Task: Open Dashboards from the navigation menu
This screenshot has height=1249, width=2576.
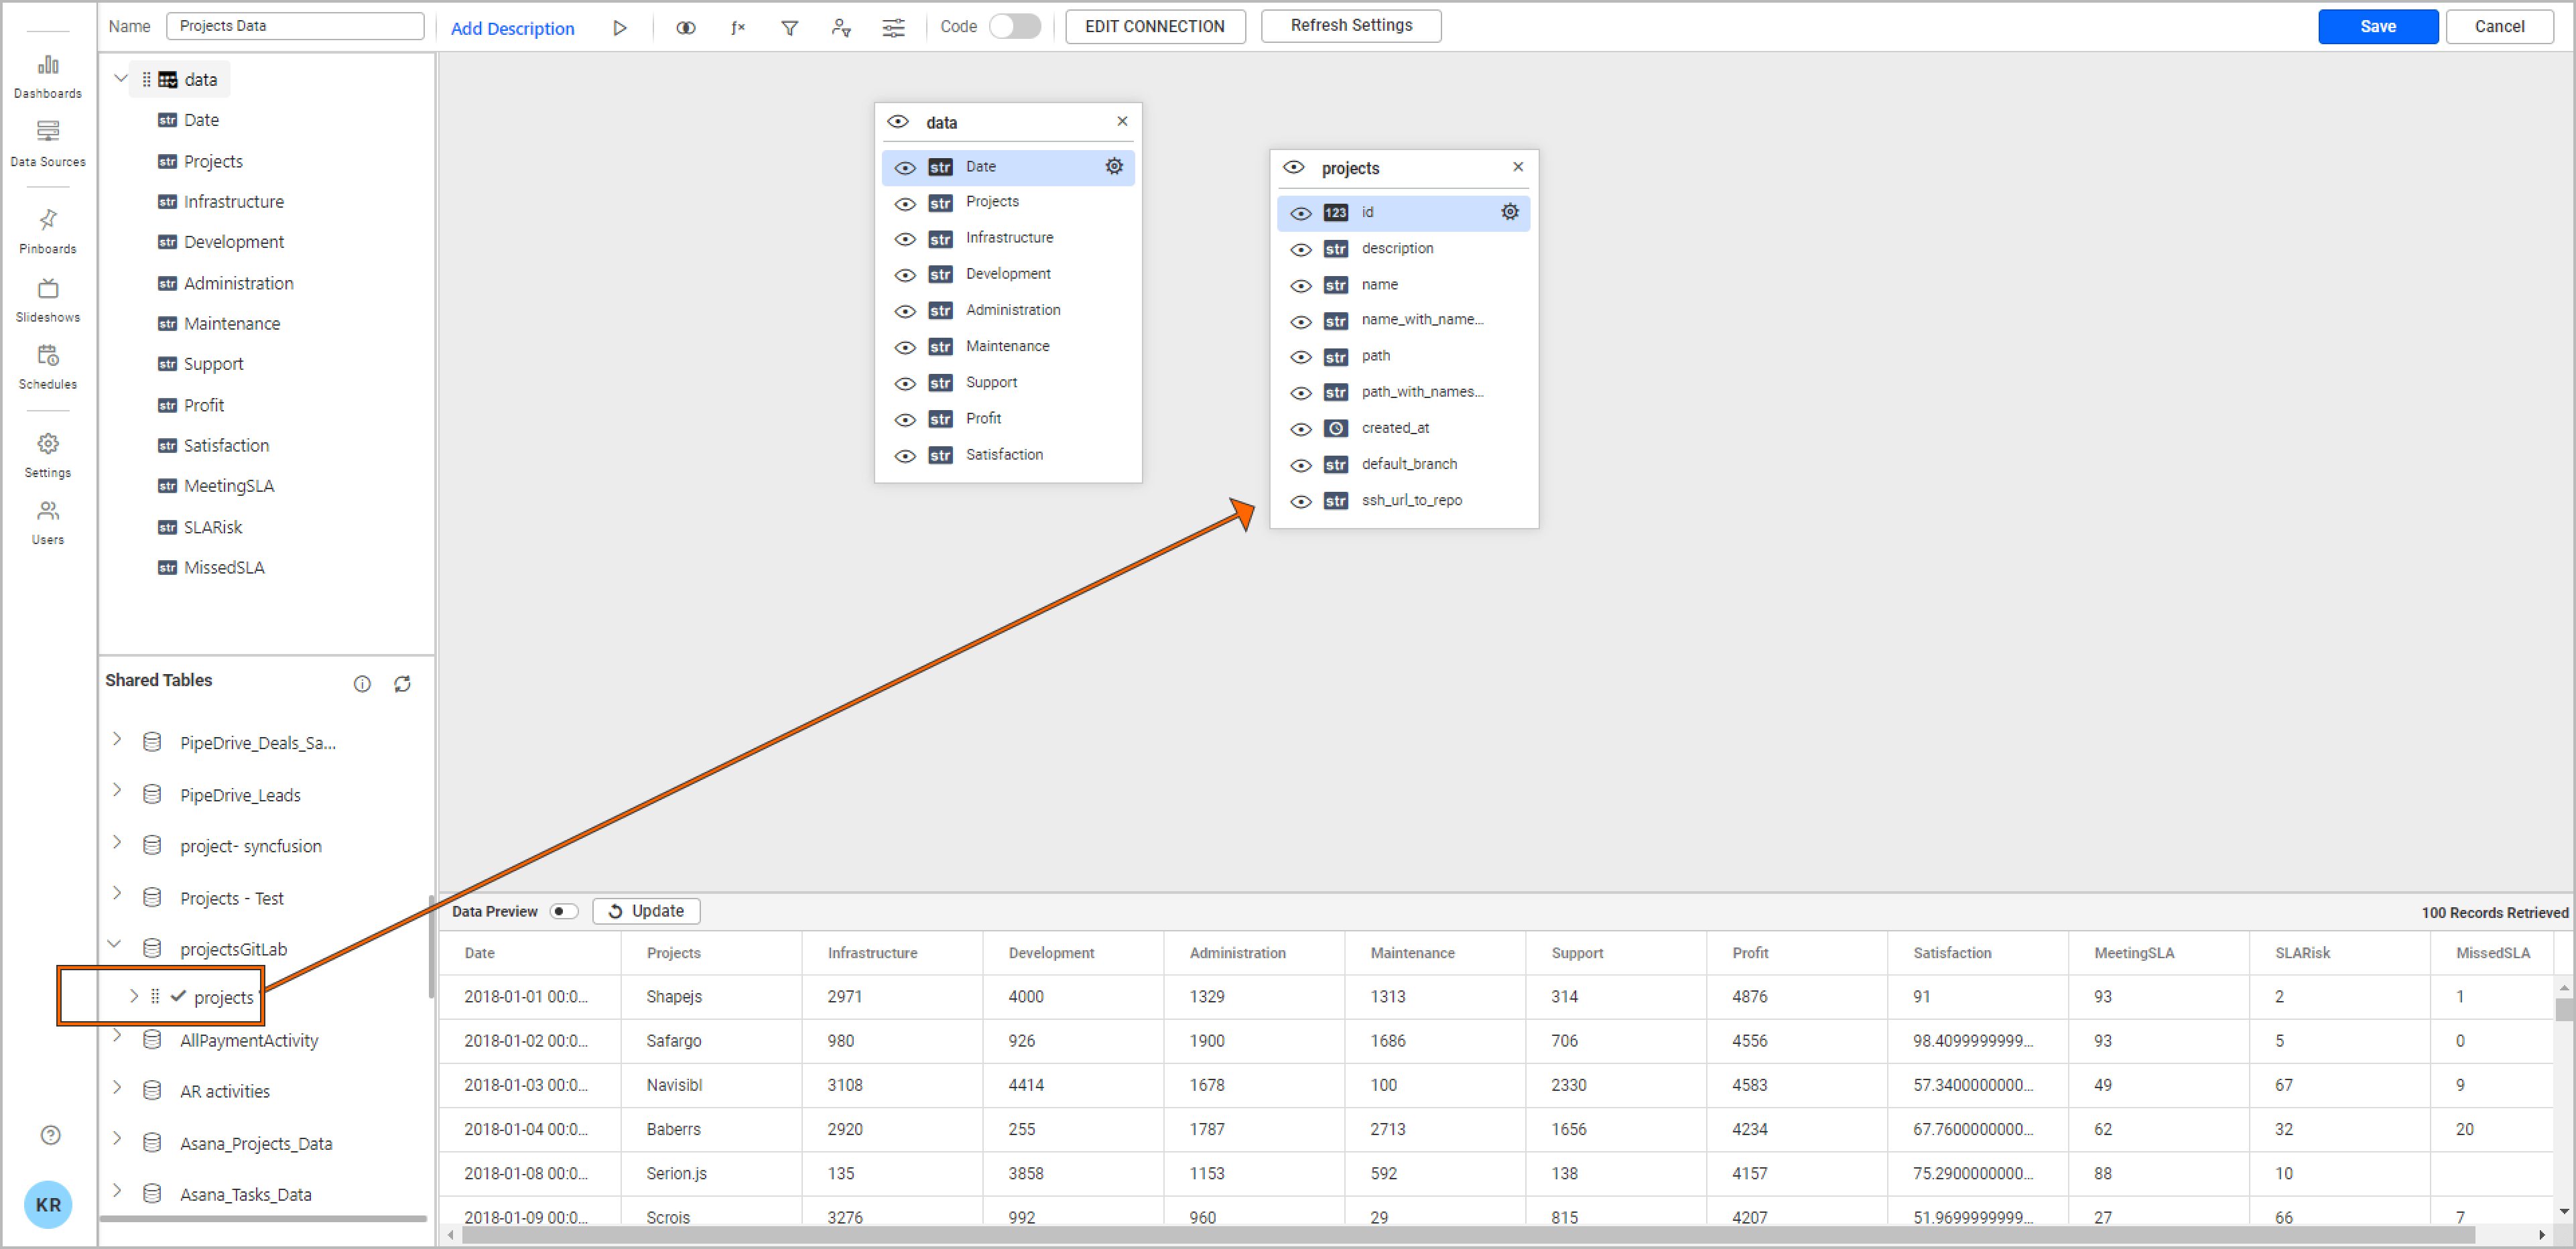Action: click(x=47, y=75)
